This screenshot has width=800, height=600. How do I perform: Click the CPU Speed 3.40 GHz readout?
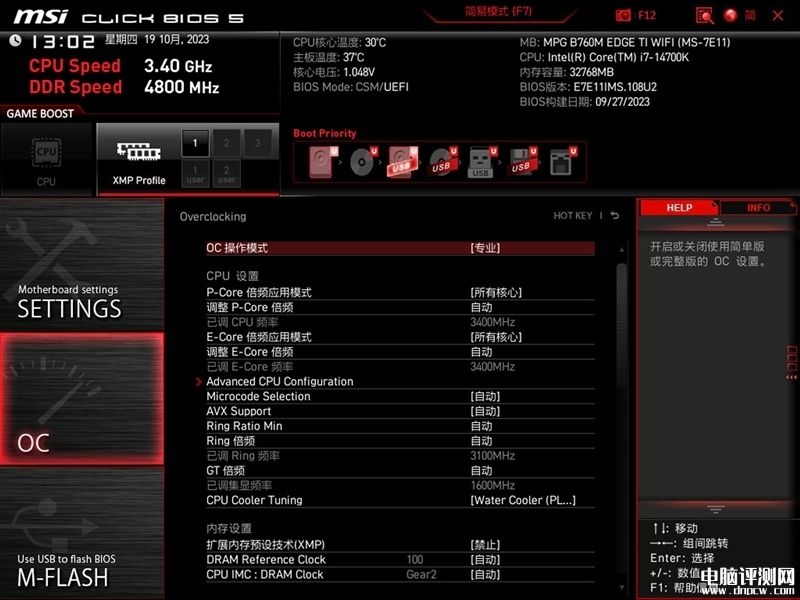tap(120, 66)
